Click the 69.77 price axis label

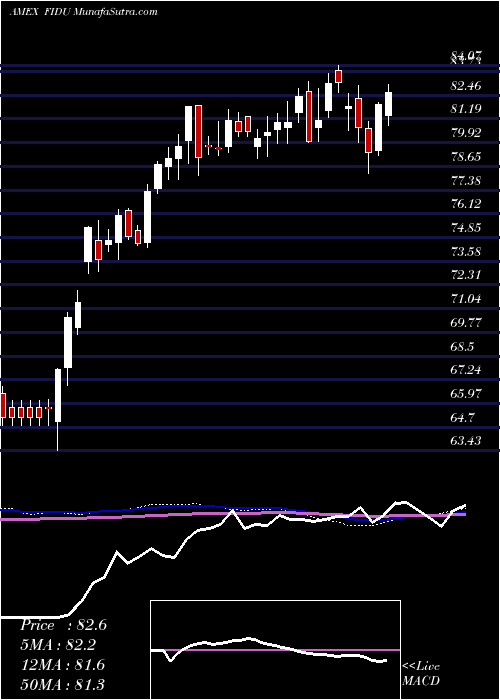(x=466, y=323)
